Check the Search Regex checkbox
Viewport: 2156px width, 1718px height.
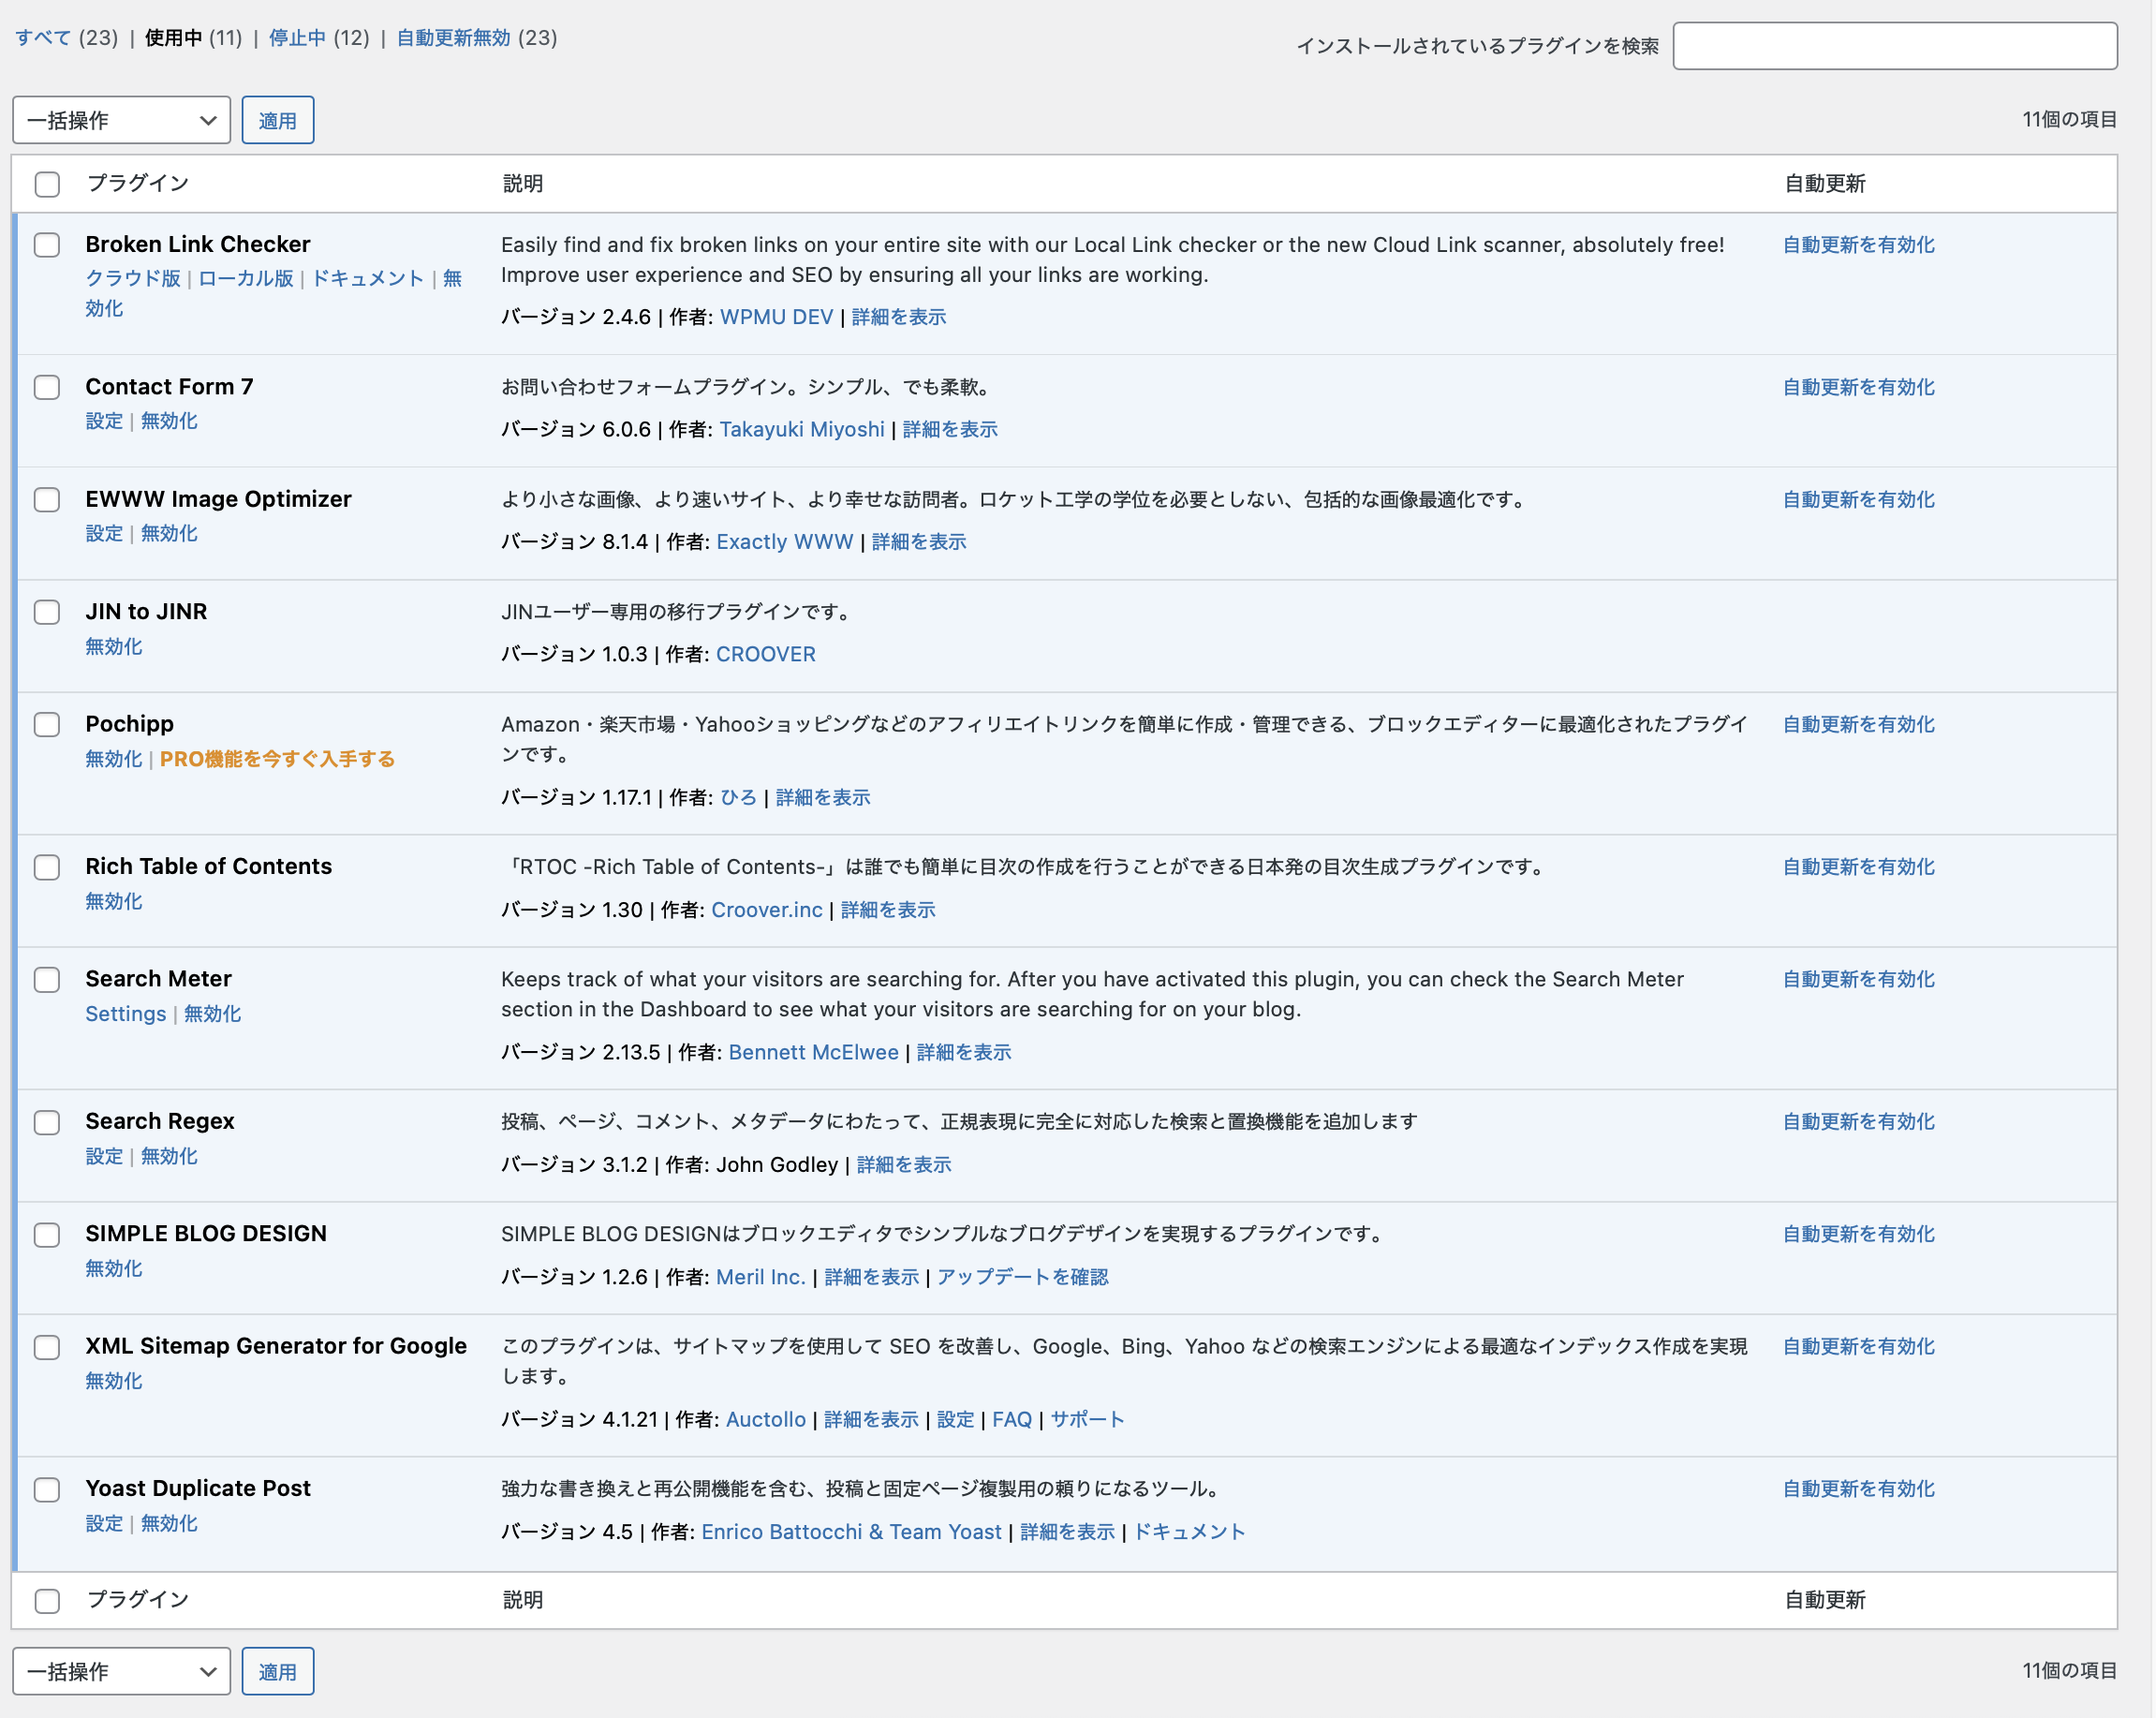47,1122
